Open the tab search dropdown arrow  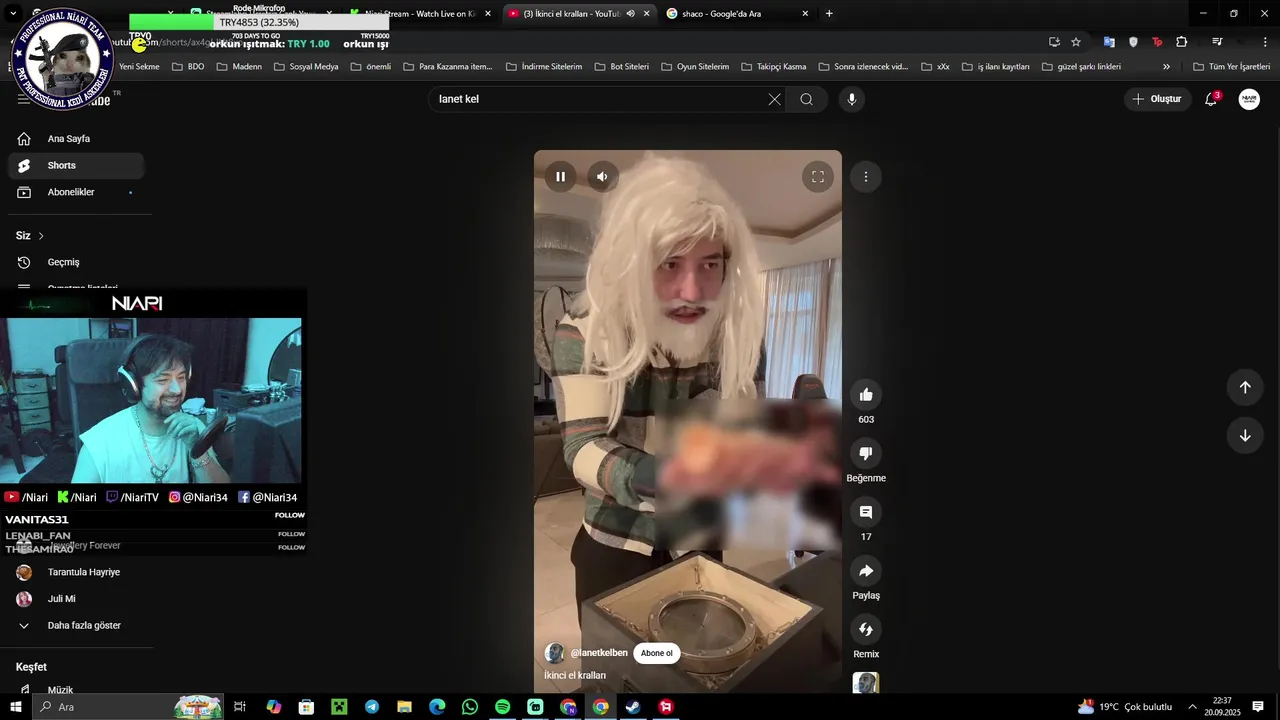coord(14,14)
